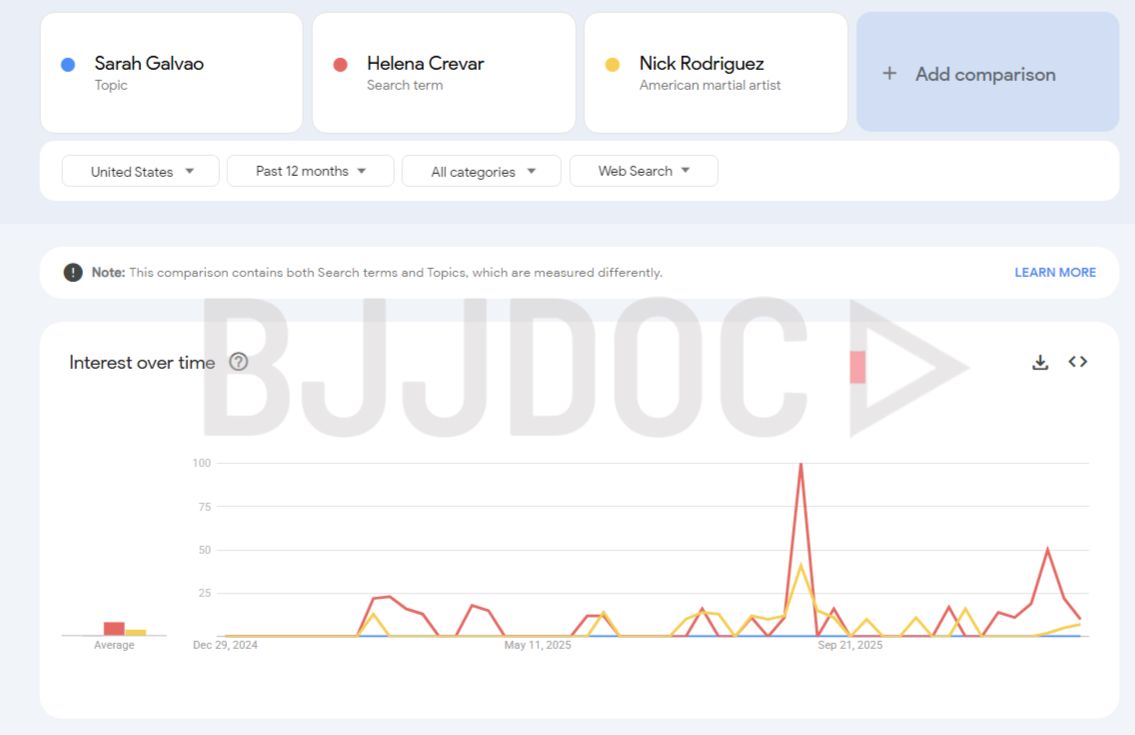Open the embed code icon

point(1077,362)
